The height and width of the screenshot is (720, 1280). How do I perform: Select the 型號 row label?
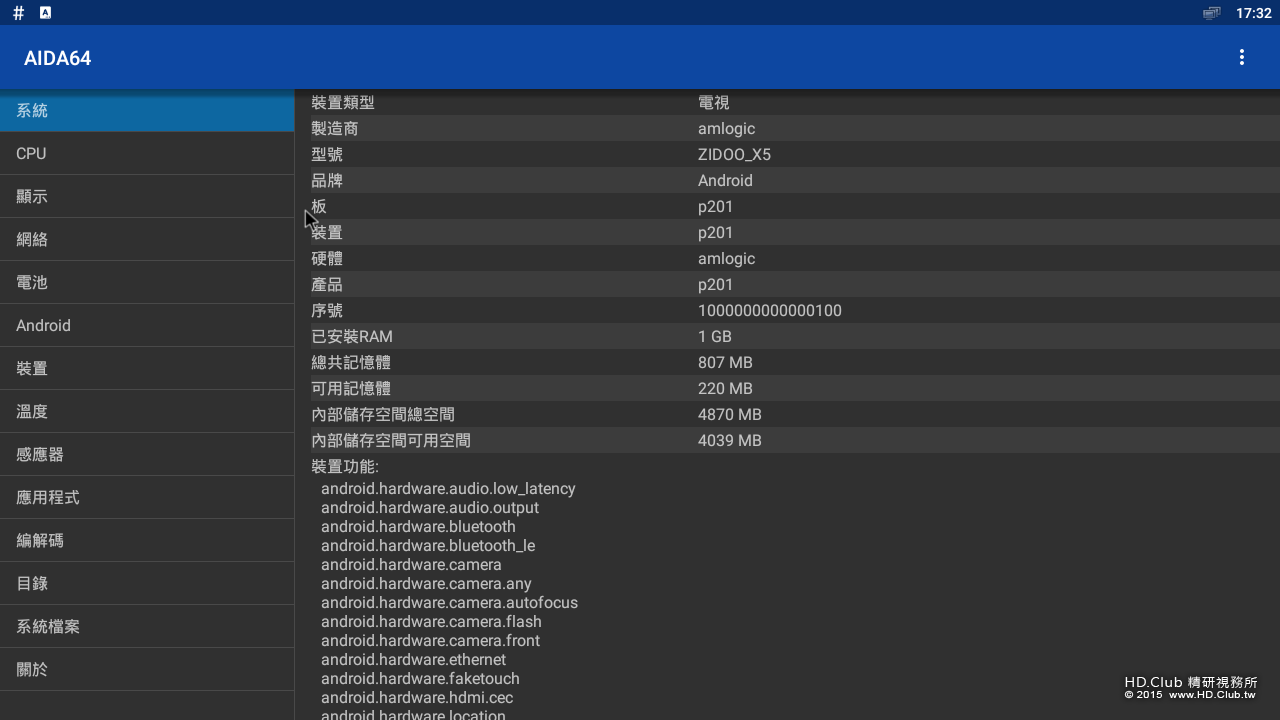point(327,155)
